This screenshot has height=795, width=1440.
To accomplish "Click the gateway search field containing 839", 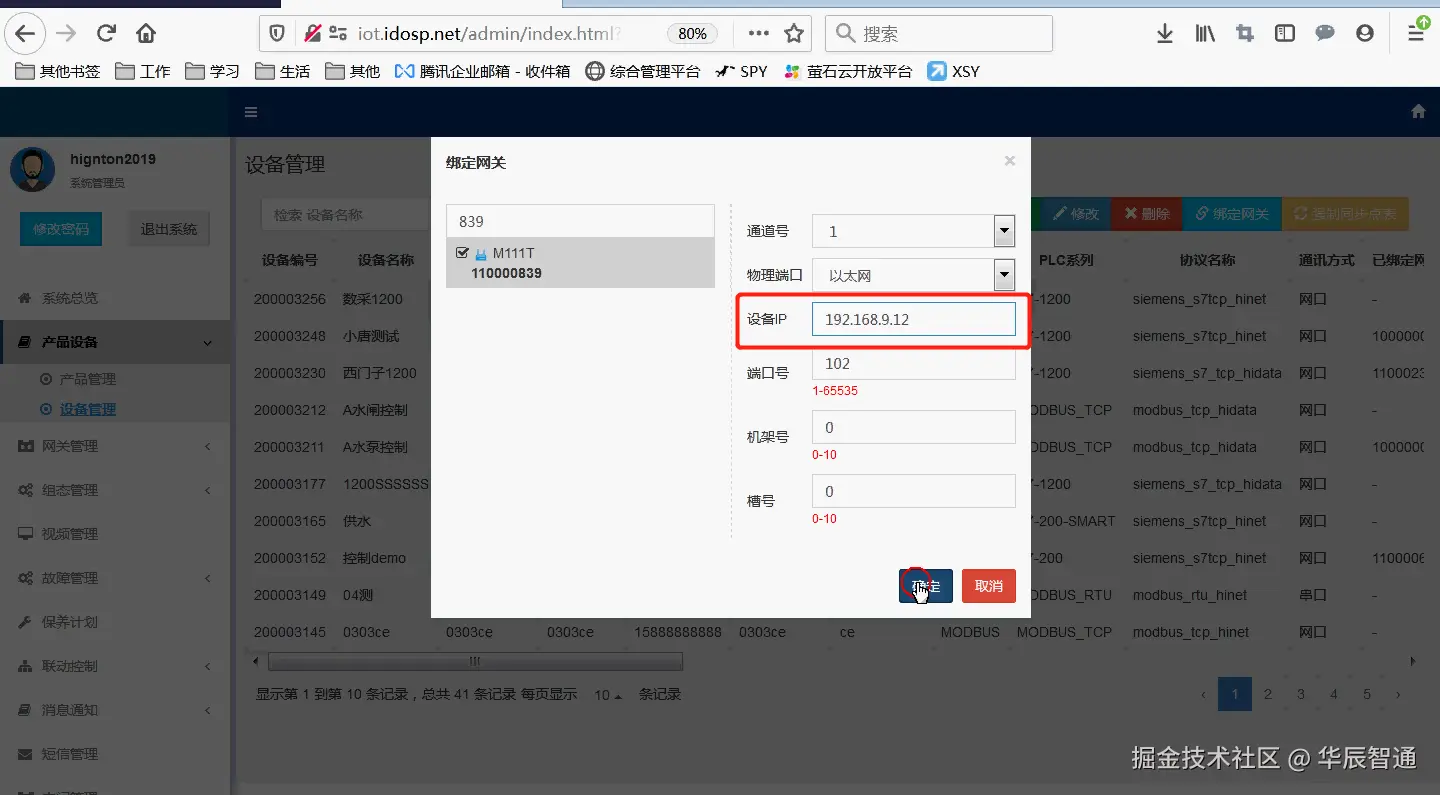I will [580, 221].
